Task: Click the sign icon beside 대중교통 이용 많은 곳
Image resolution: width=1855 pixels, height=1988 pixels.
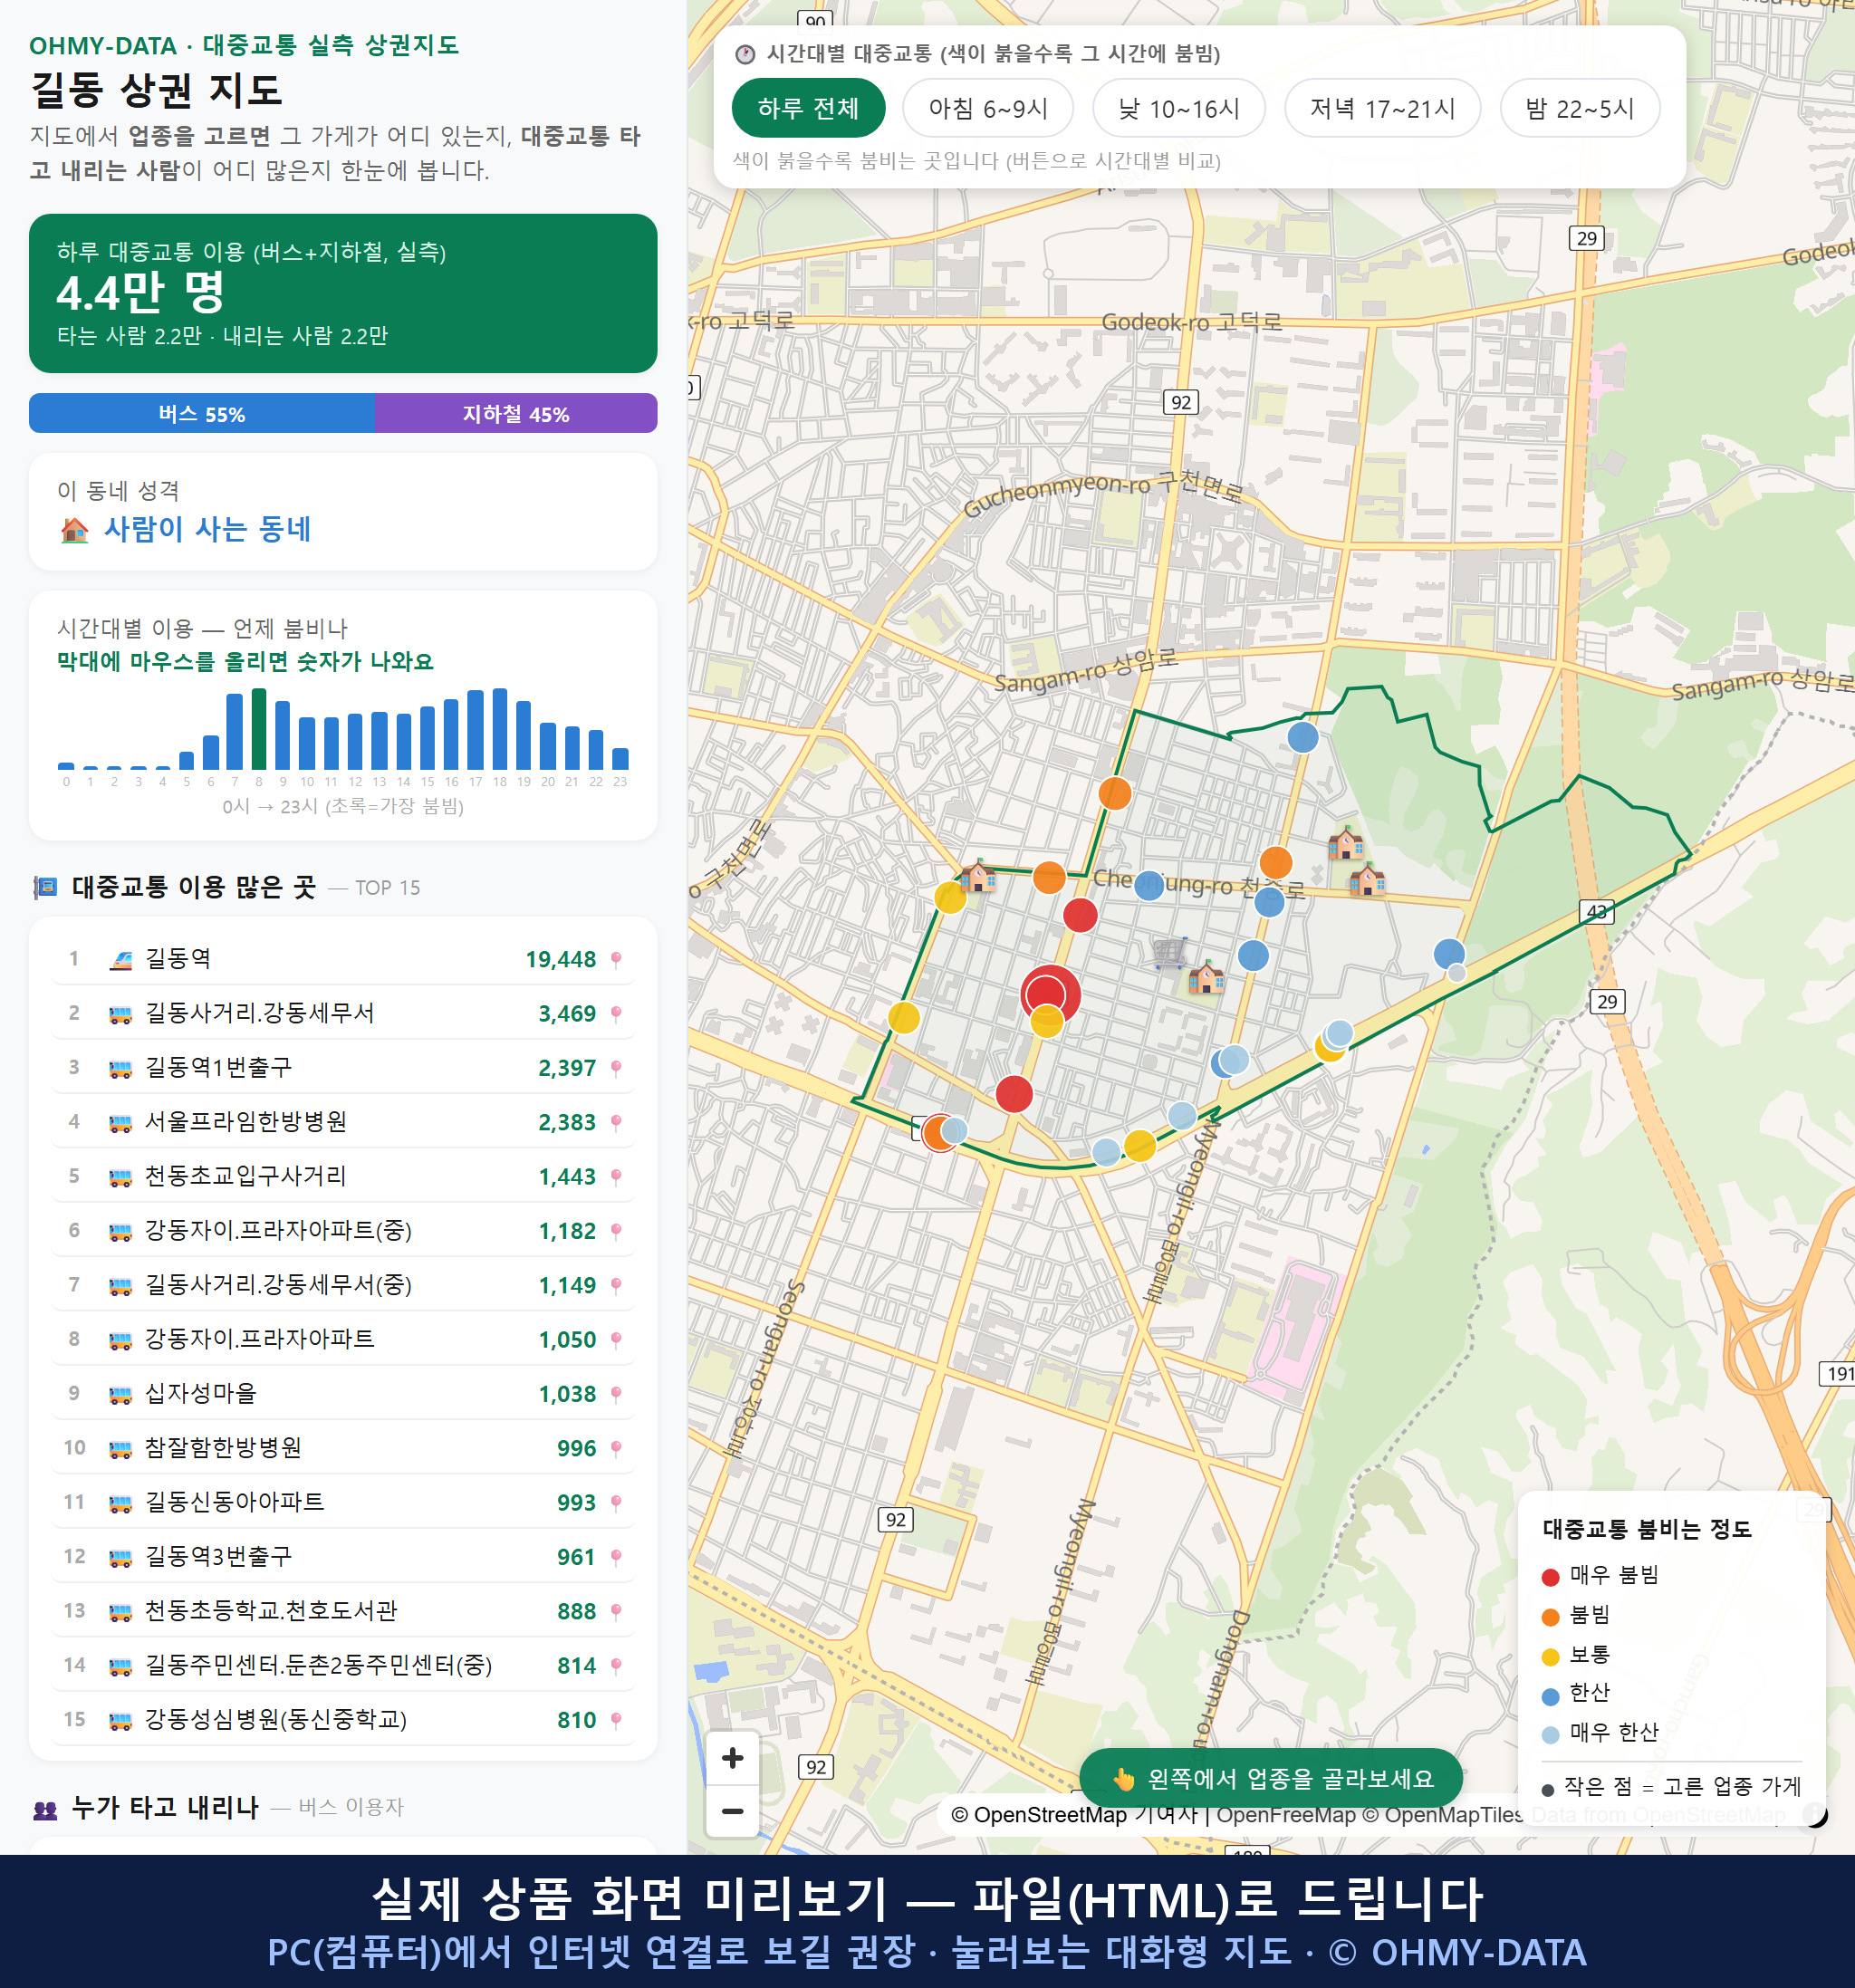Action: (45, 888)
